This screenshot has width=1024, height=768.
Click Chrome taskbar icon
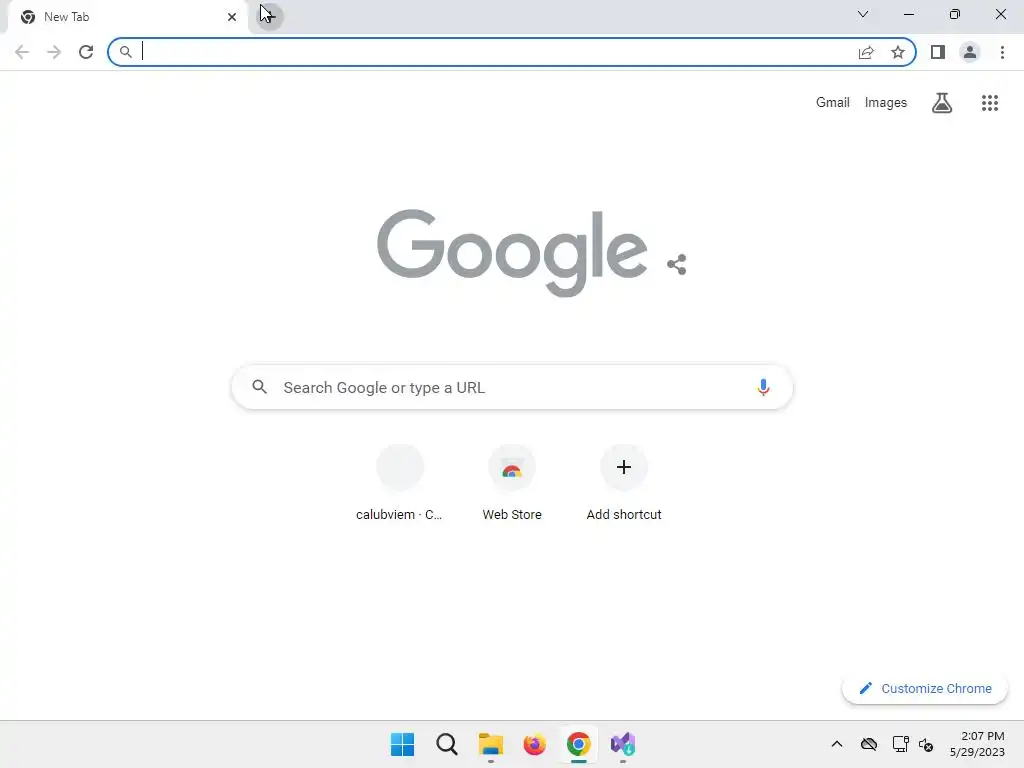579,744
